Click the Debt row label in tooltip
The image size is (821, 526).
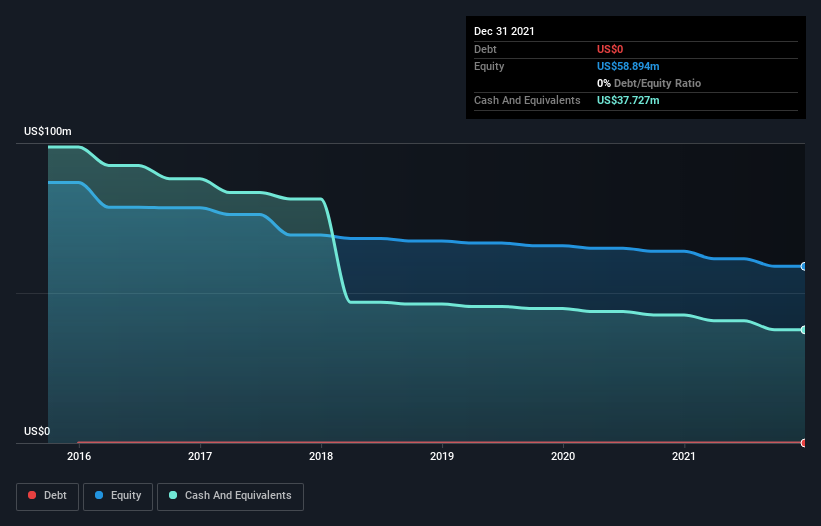click(485, 49)
